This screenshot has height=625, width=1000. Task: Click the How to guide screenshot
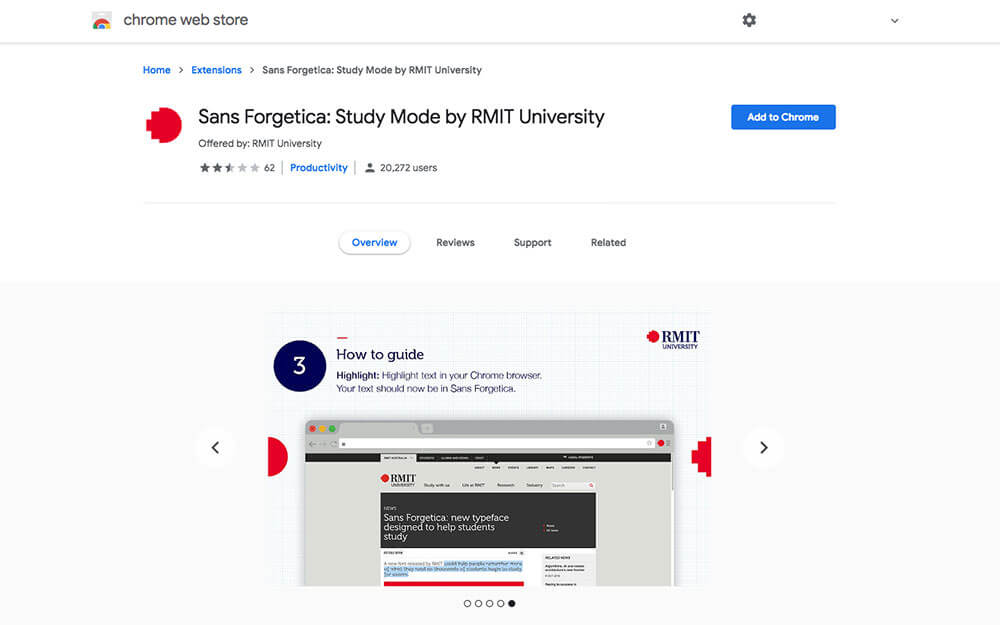pos(489,449)
